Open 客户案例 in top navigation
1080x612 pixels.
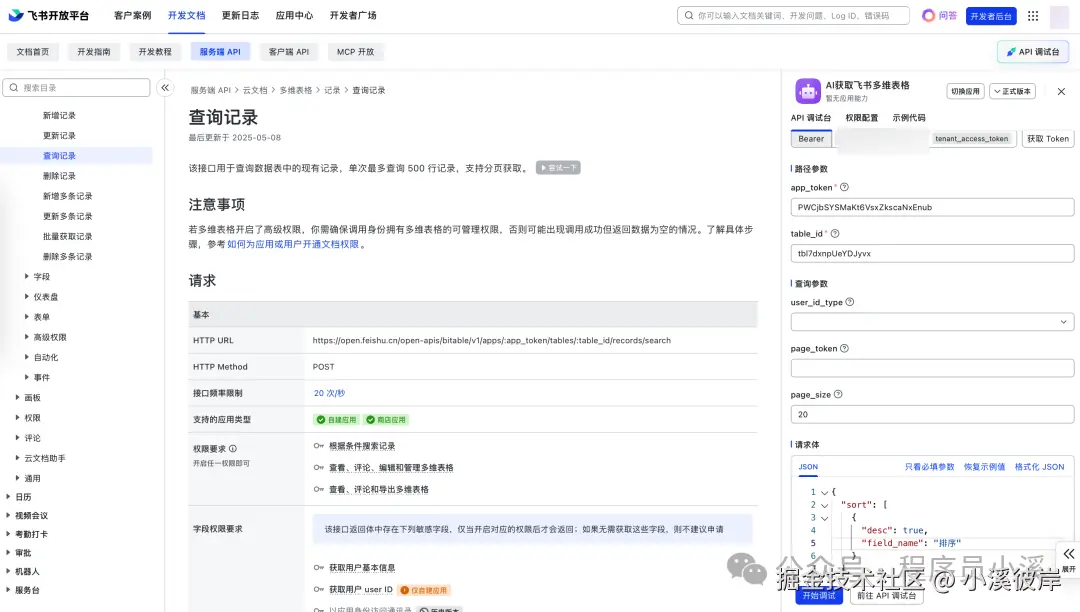[x=132, y=15]
